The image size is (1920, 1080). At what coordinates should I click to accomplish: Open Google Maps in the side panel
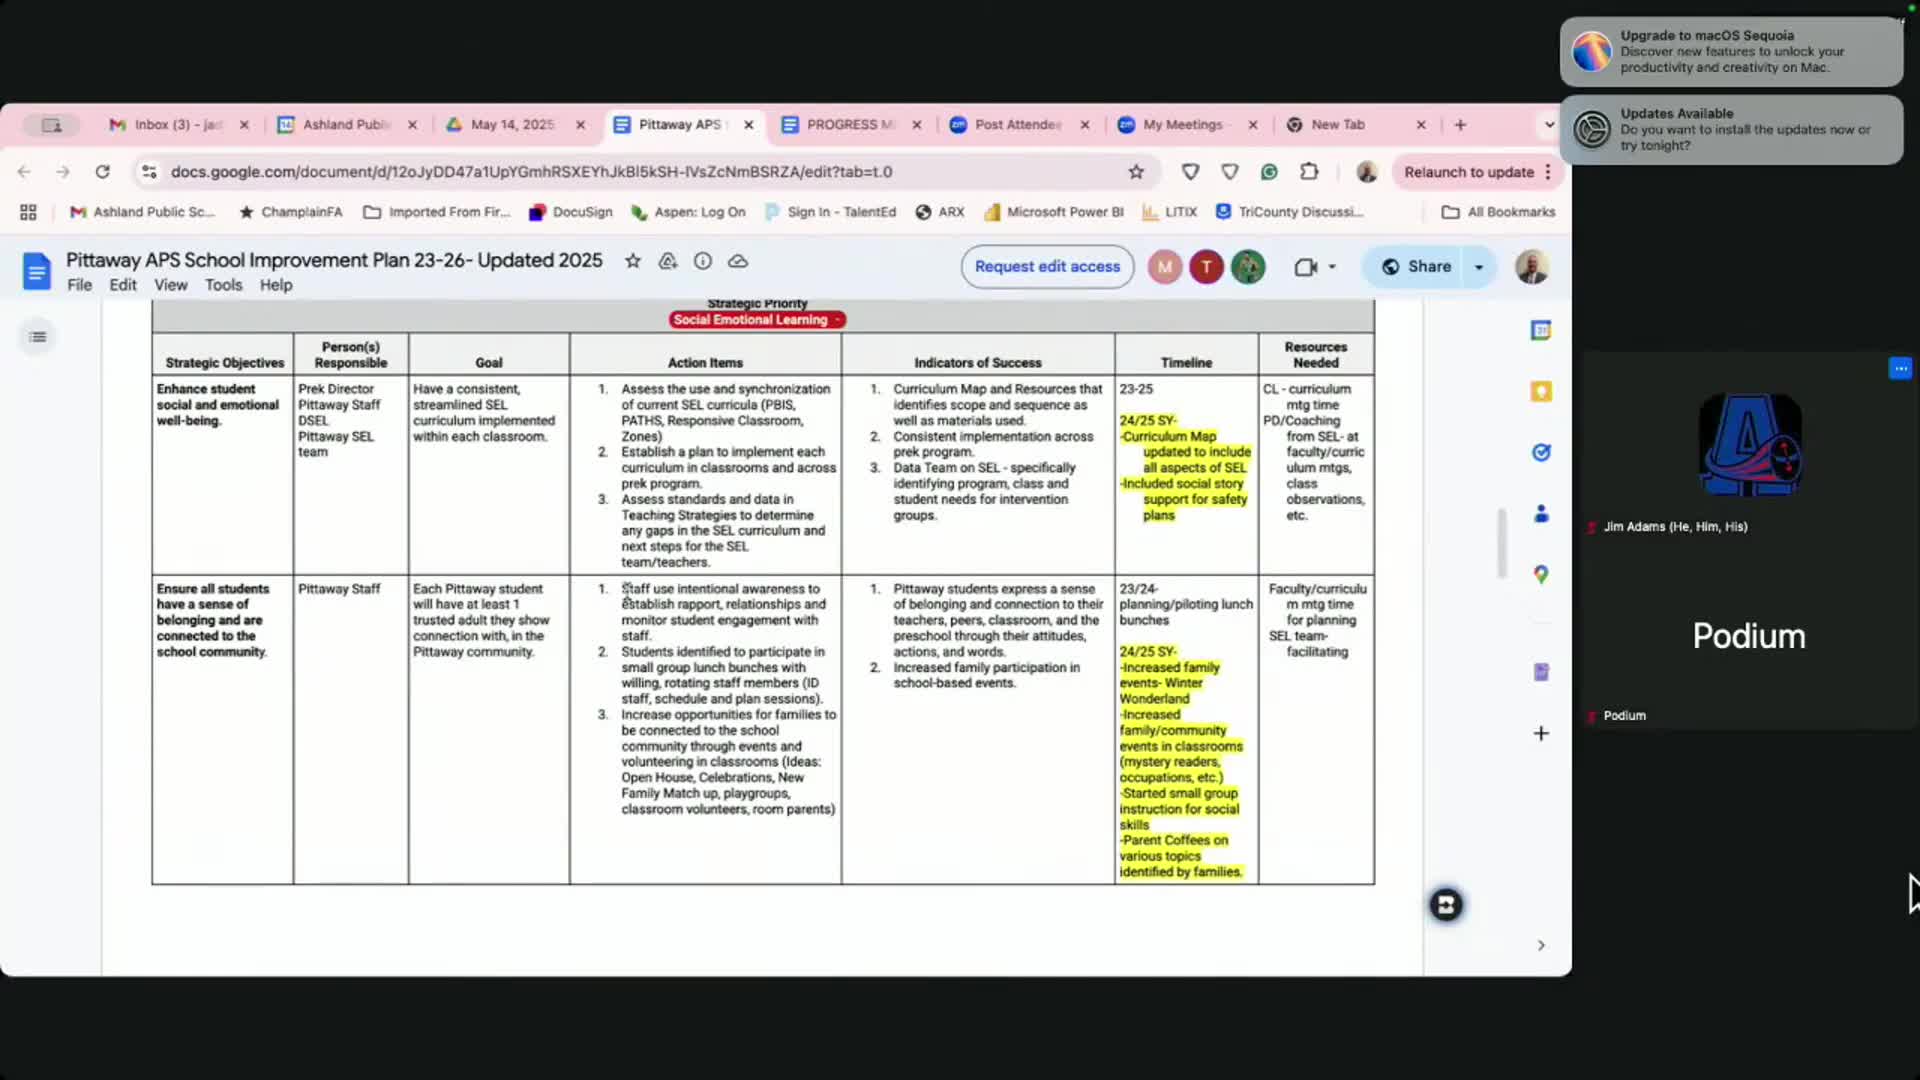point(1541,575)
